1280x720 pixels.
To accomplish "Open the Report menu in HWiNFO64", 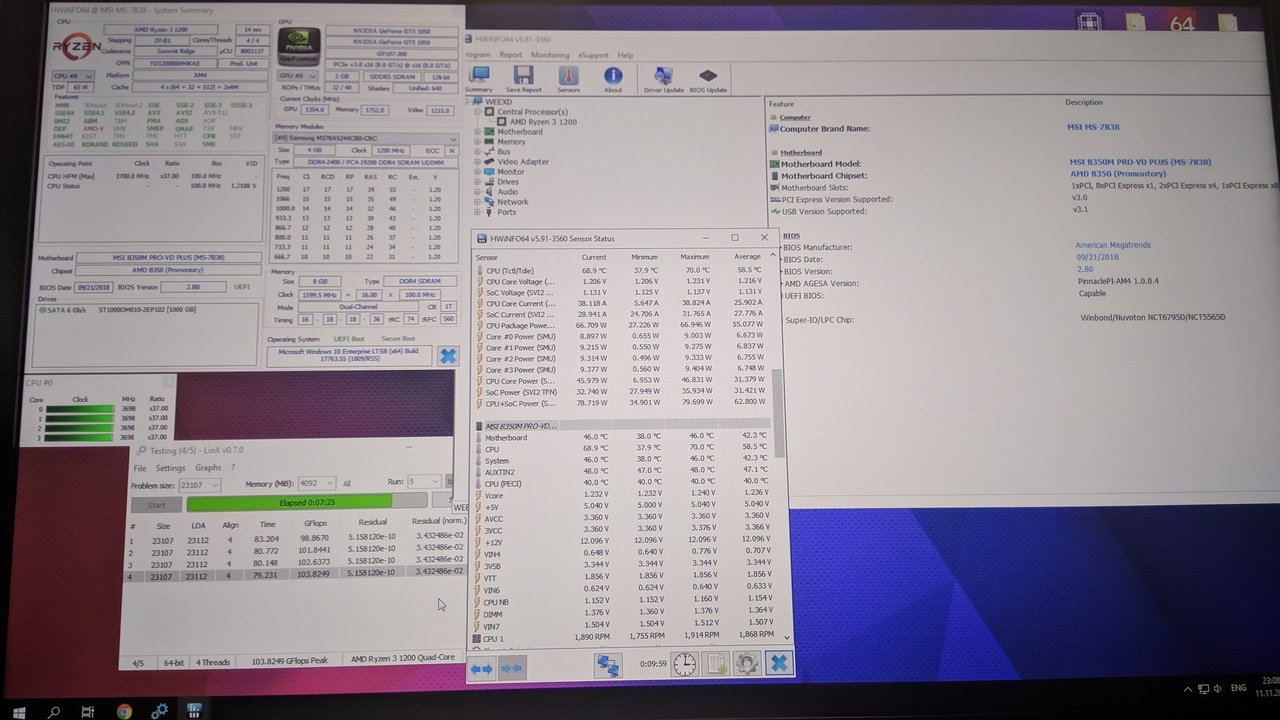I will 511,55.
